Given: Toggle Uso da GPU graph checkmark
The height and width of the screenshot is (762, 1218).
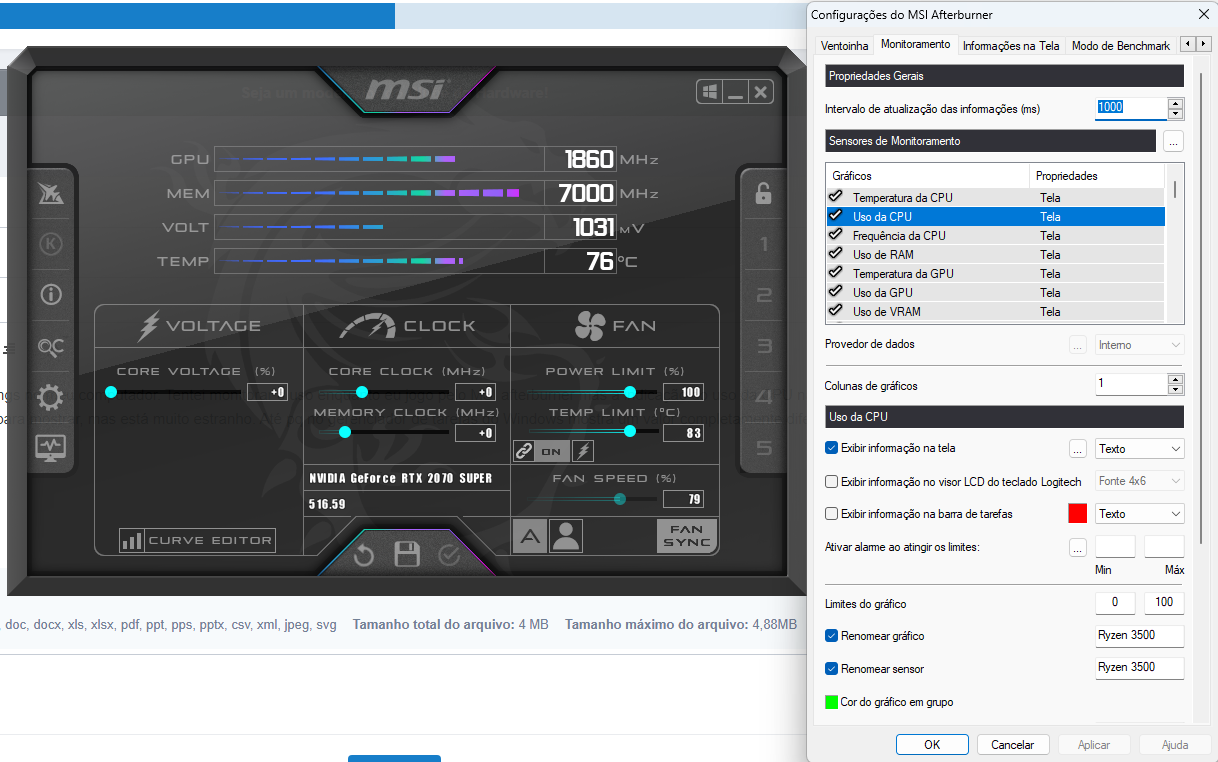Looking at the screenshot, I should pyautogui.click(x=835, y=292).
